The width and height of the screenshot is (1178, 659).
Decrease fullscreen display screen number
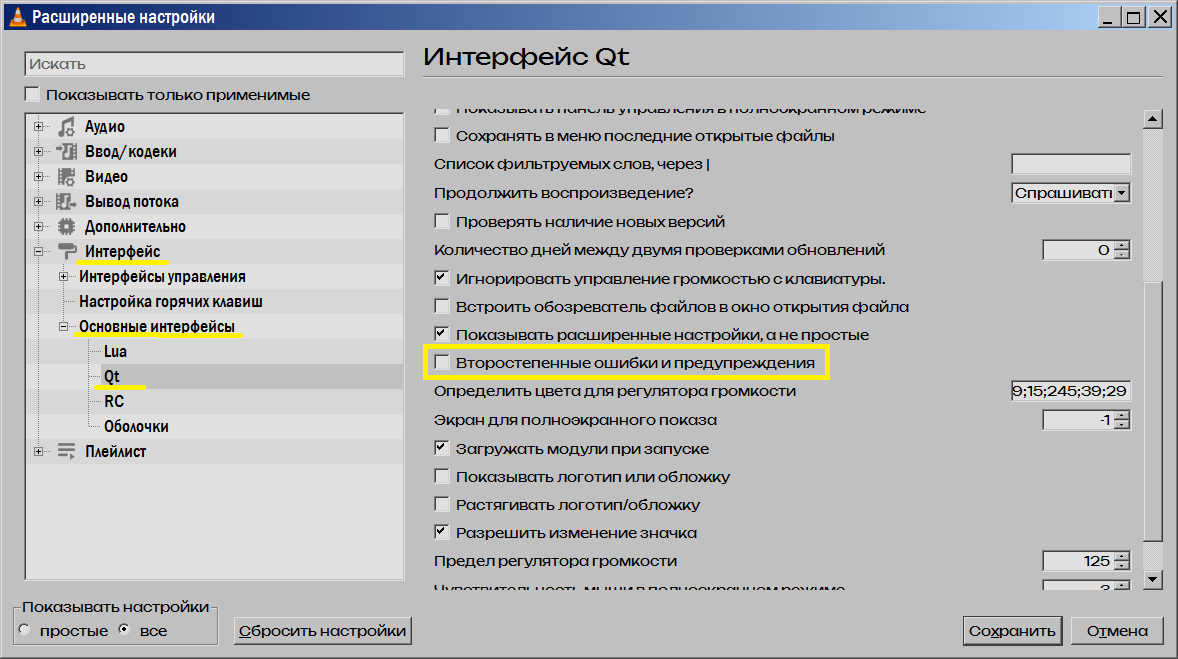coord(1122,425)
